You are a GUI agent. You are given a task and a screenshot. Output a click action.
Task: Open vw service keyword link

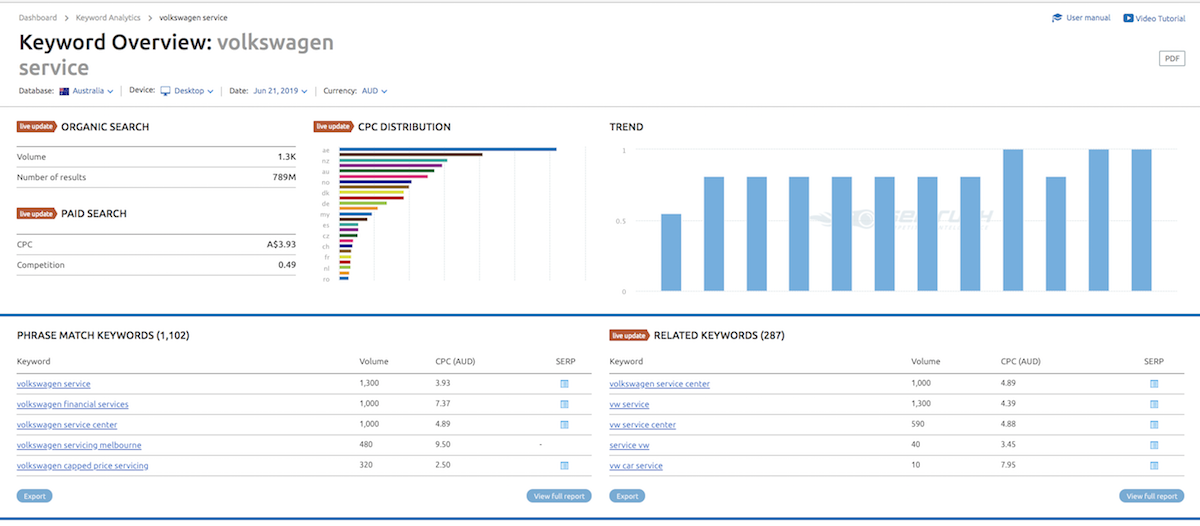630,404
